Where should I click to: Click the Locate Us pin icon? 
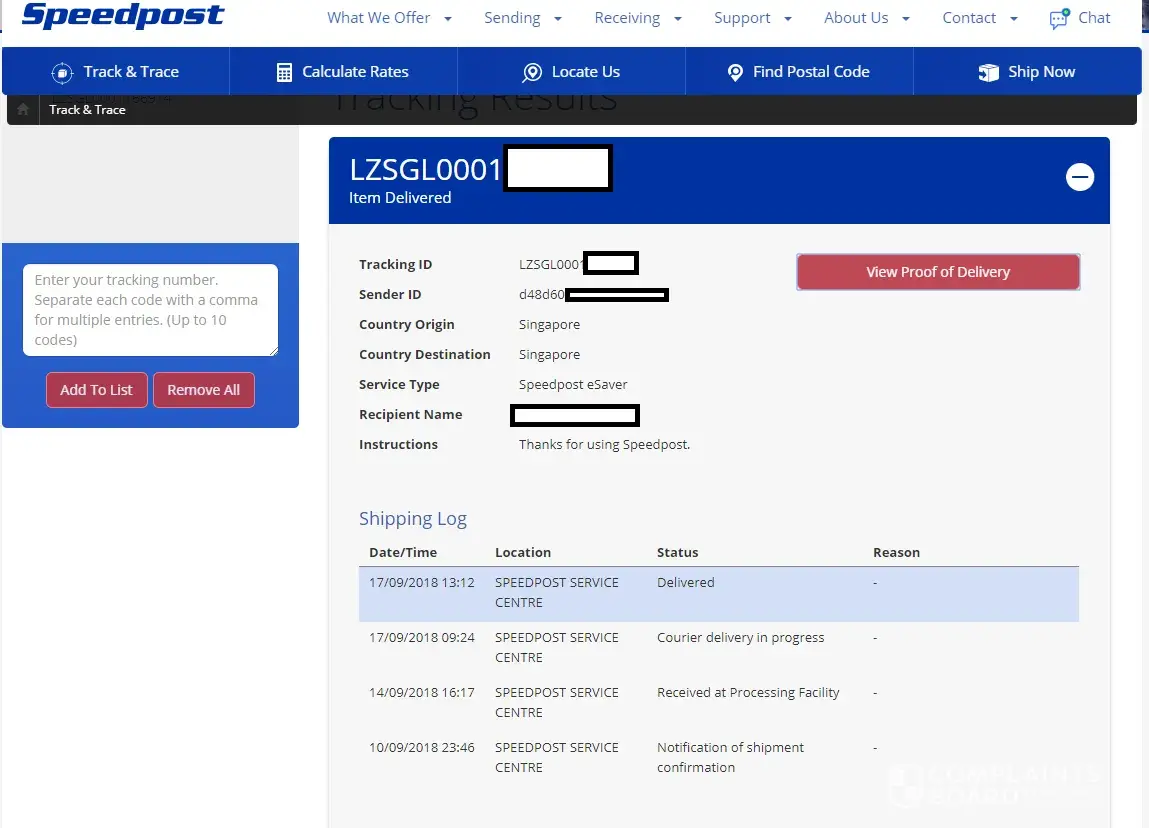532,72
